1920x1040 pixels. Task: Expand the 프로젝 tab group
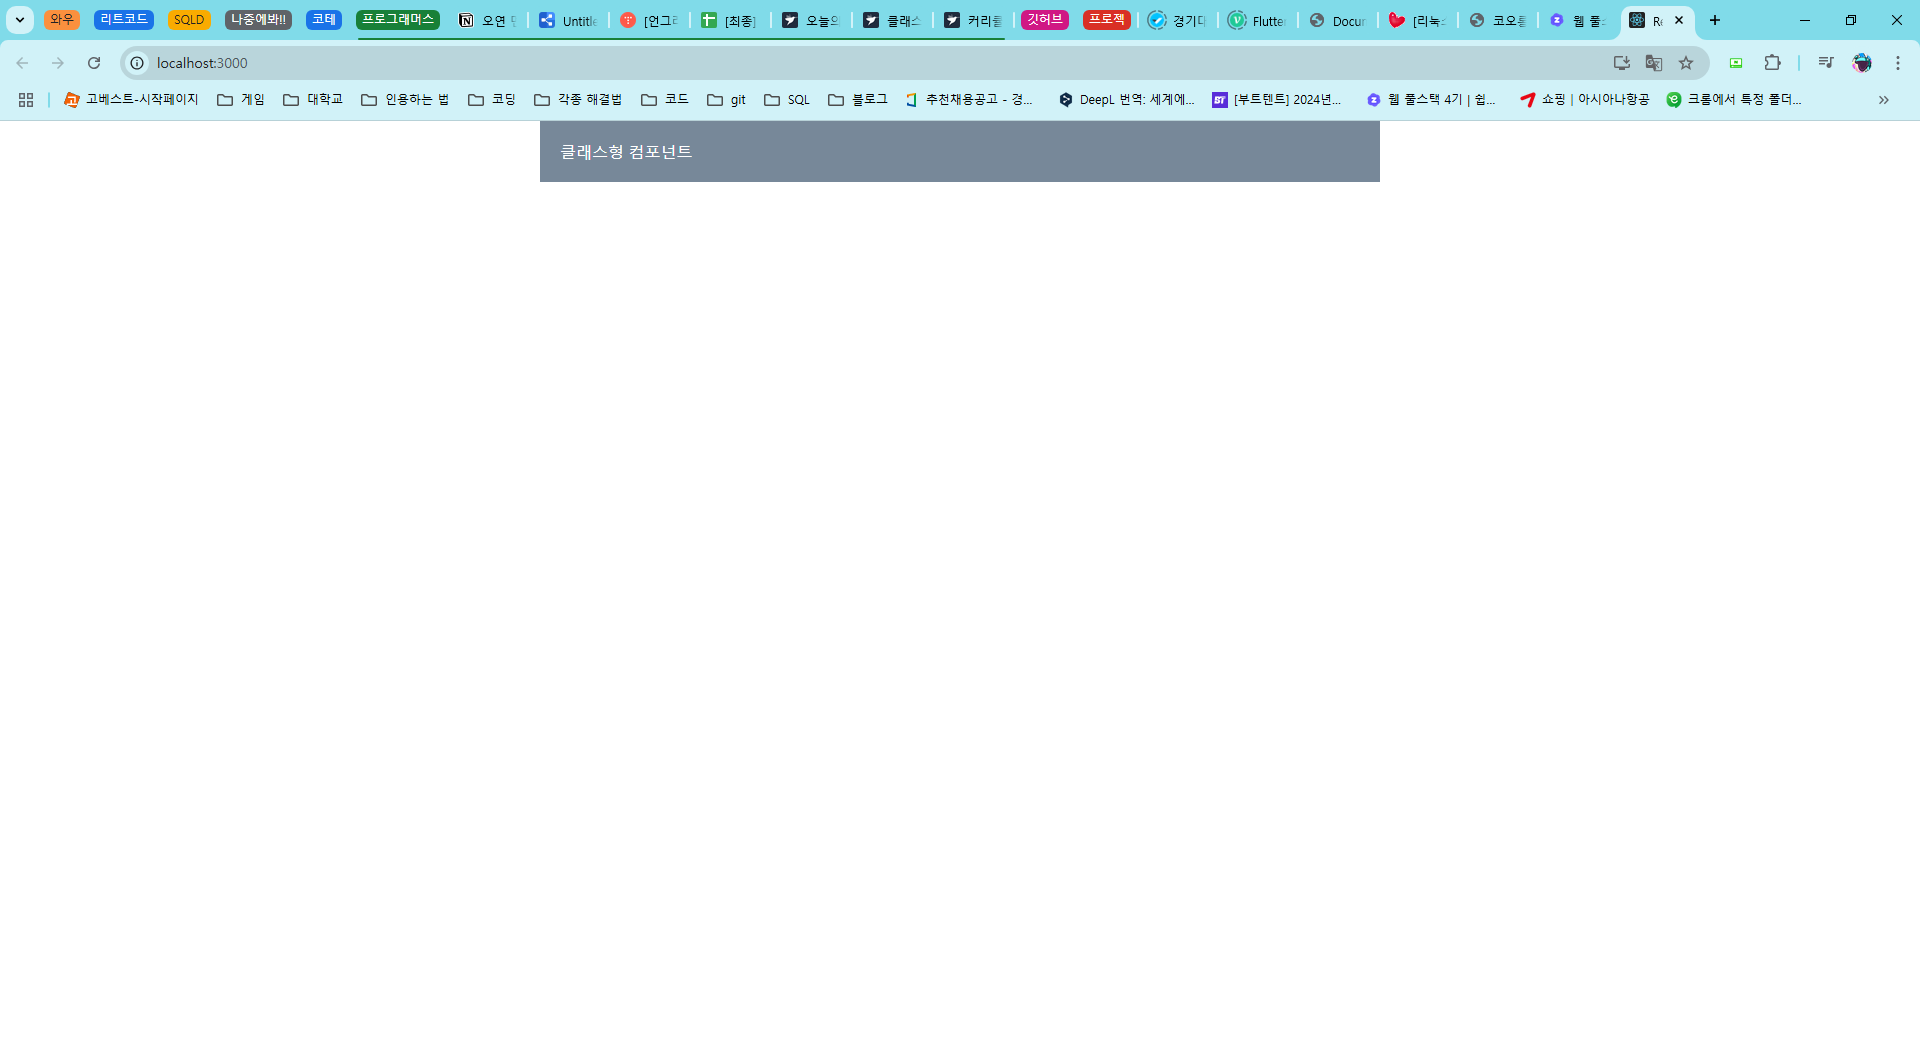point(1107,20)
